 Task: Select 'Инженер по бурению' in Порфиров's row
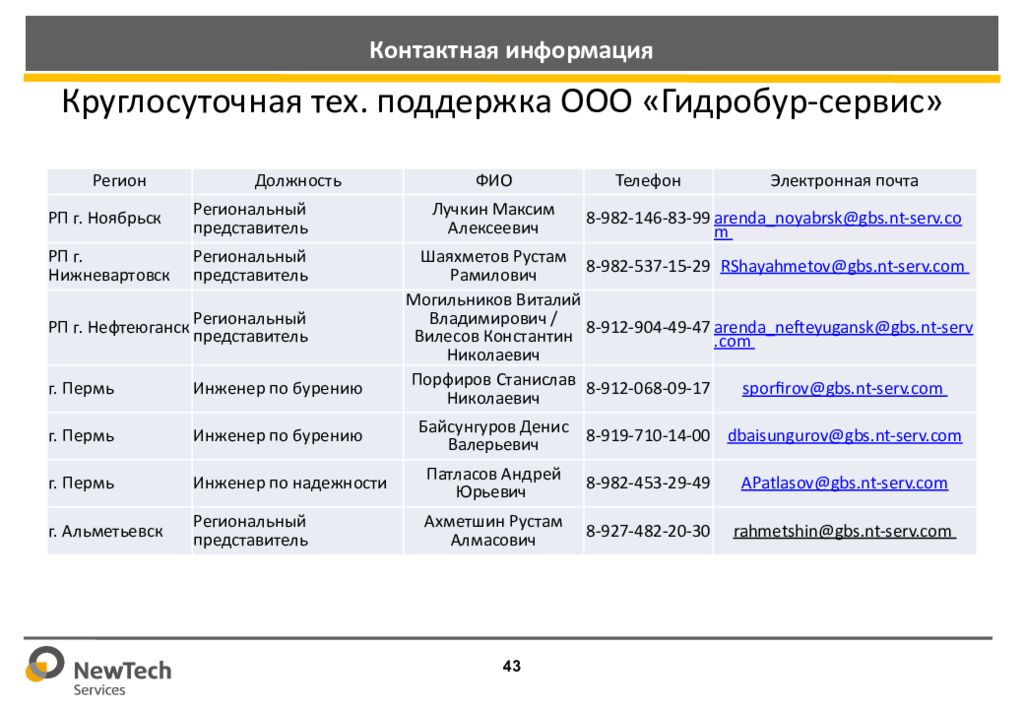(x=278, y=388)
